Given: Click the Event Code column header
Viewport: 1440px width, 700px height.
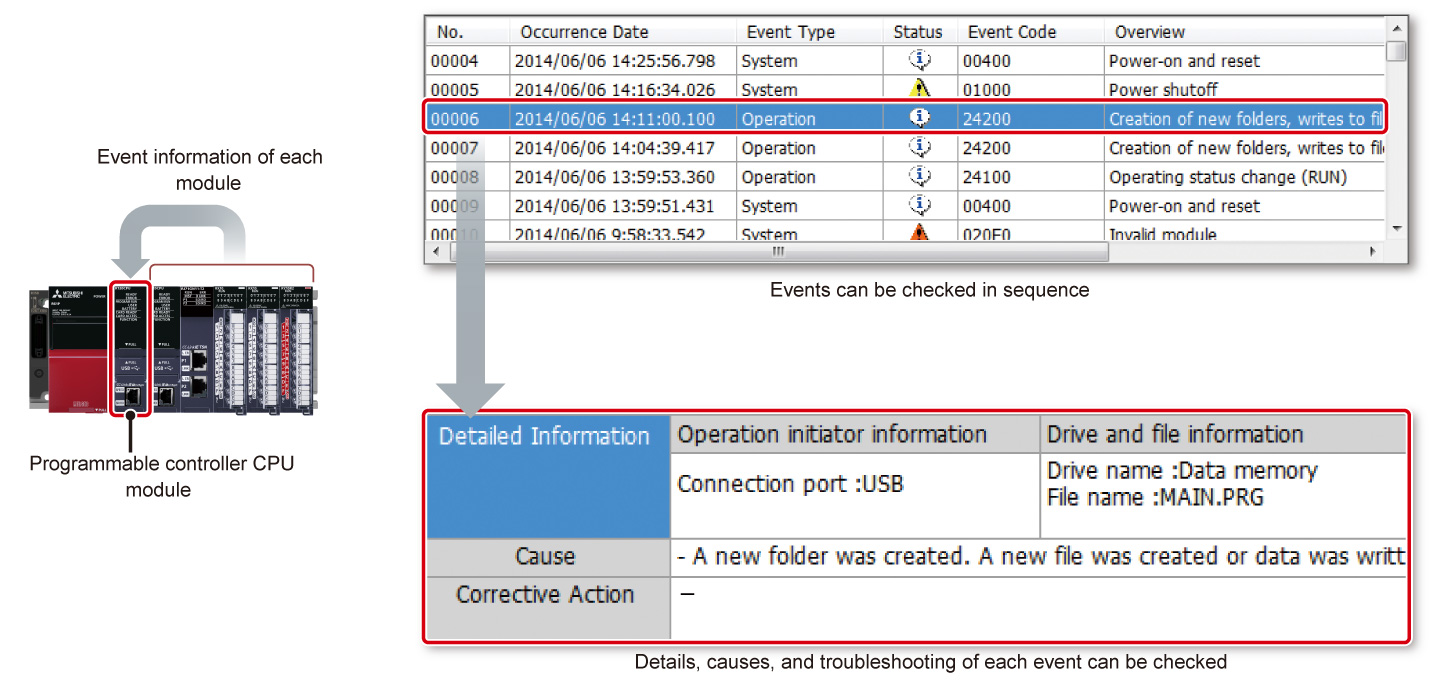Looking at the screenshot, I should tap(1010, 32).
